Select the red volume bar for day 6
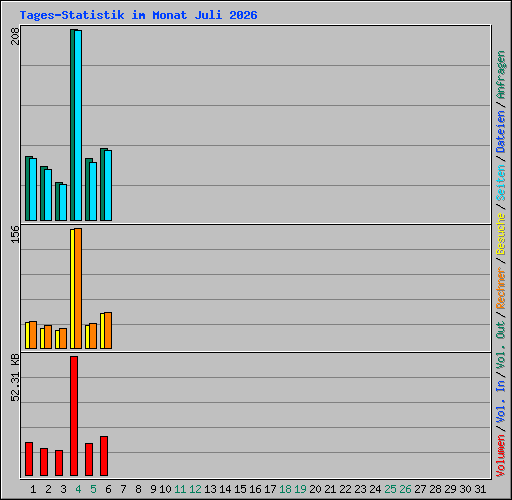Viewport: 512px width, 500px height. [104, 456]
